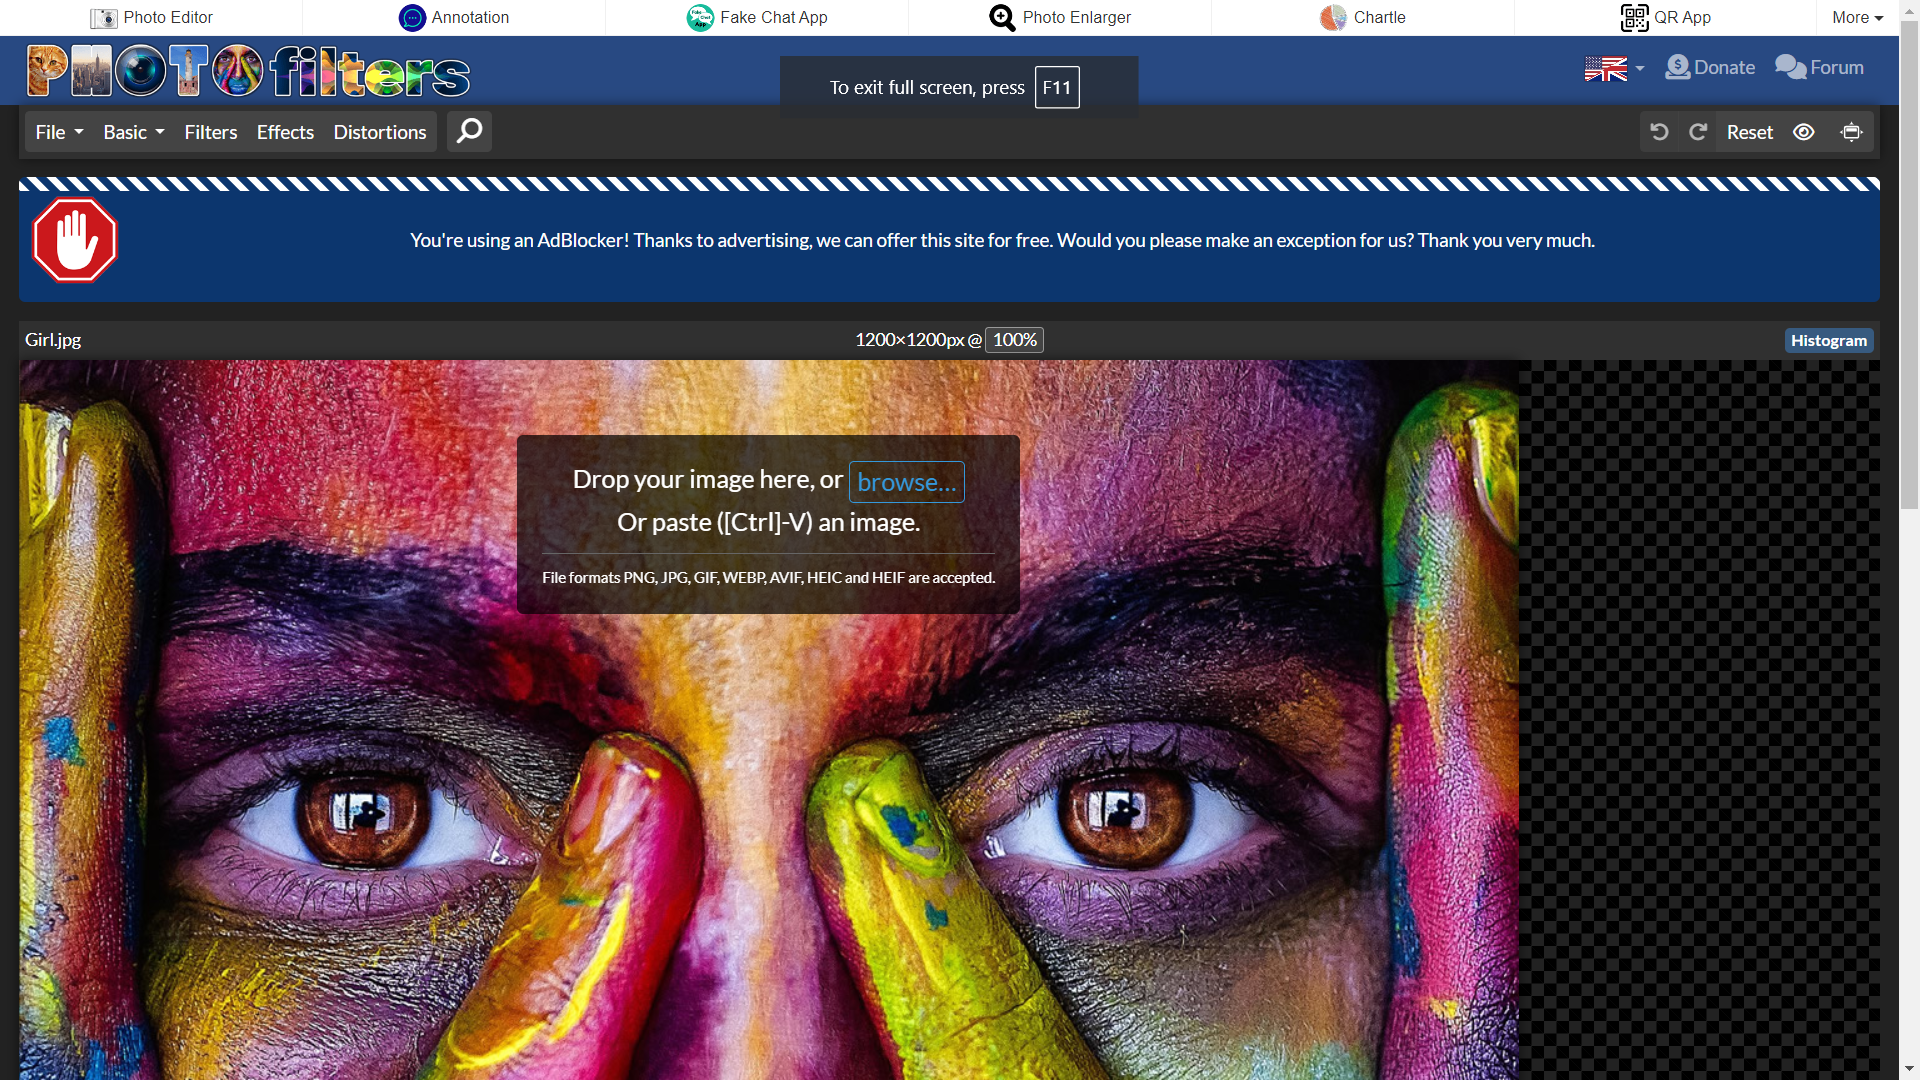Open the Filters menu

tap(211, 132)
